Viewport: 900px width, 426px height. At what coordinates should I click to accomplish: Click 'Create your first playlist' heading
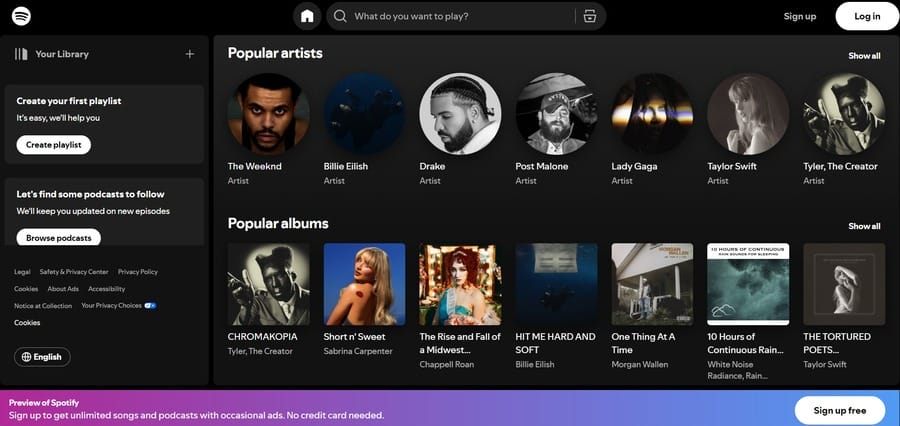coord(69,101)
